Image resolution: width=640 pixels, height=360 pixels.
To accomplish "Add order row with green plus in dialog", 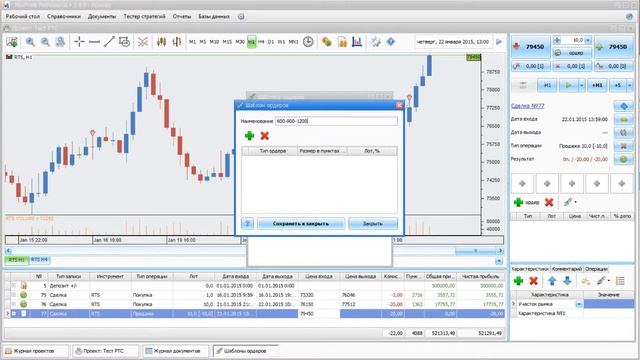I will click(x=249, y=136).
